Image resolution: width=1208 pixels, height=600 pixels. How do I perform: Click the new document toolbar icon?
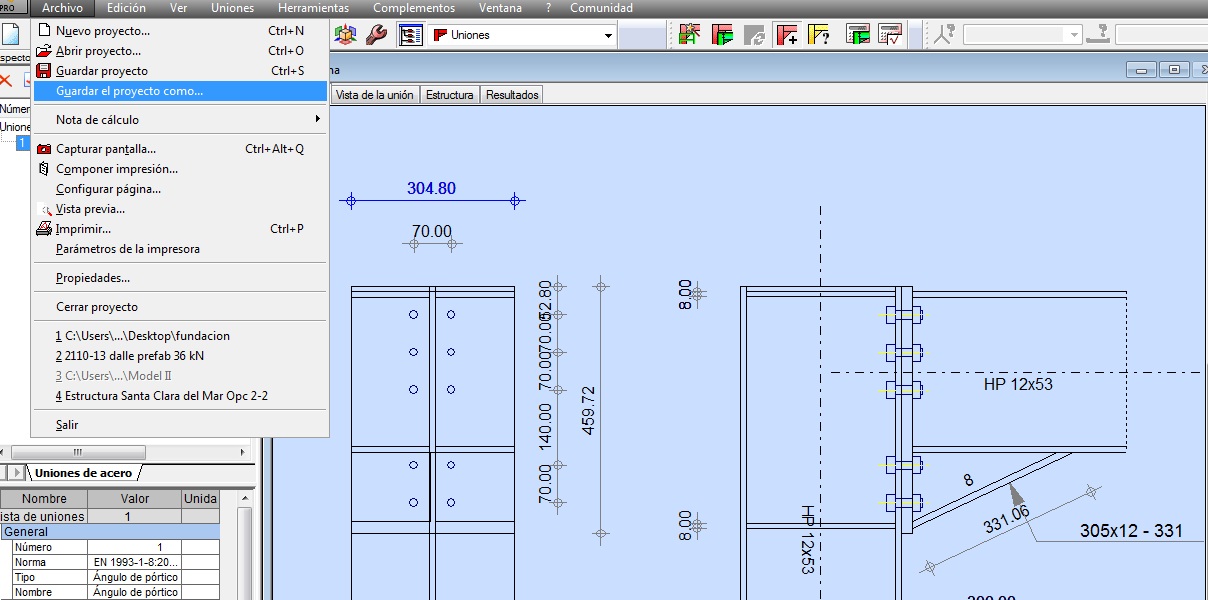[11, 35]
